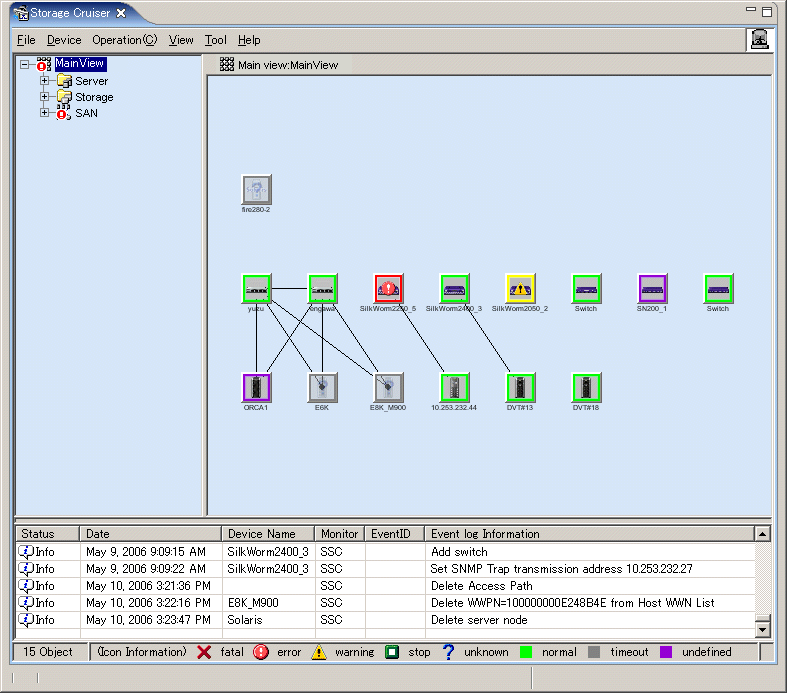Select Server in the tree

point(91,81)
